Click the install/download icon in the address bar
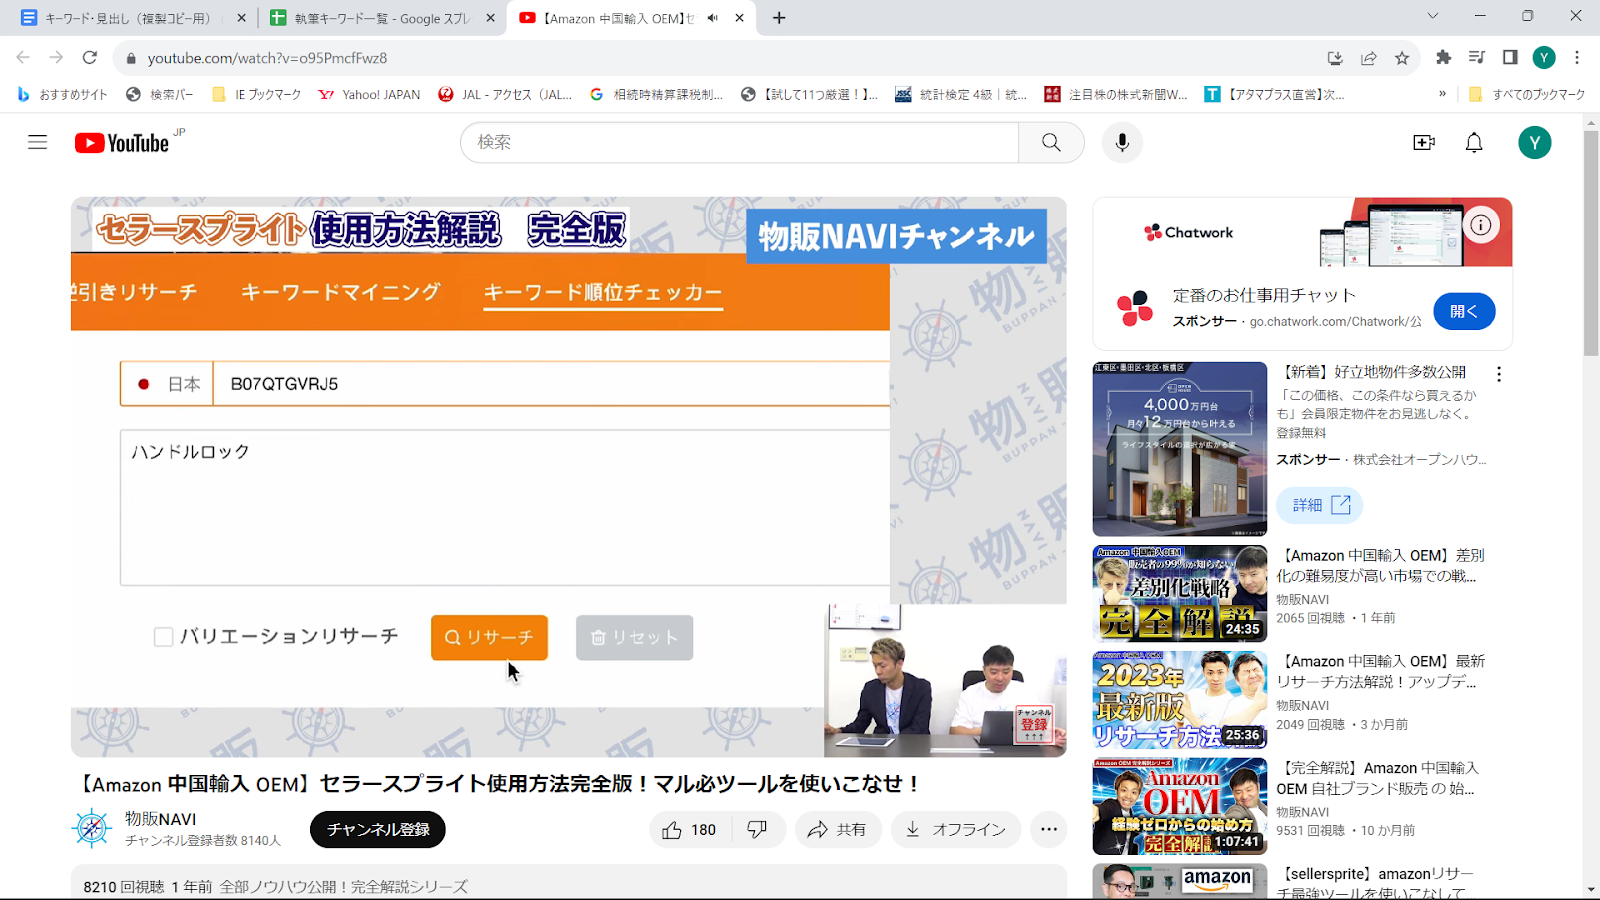Image resolution: width=1600 pixels, height=900 pixels. tap(1335, 58)
